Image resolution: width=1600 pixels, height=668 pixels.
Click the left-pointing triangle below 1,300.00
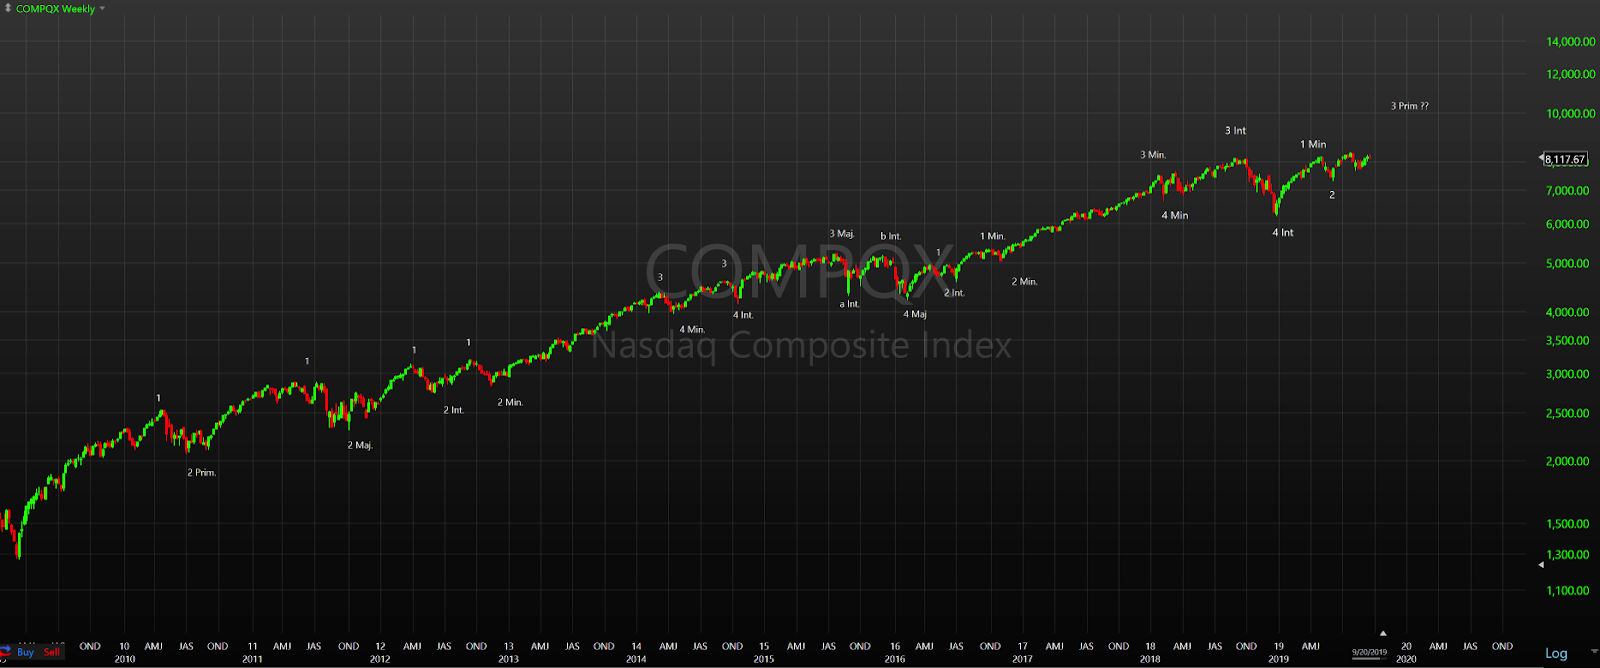1541,565
